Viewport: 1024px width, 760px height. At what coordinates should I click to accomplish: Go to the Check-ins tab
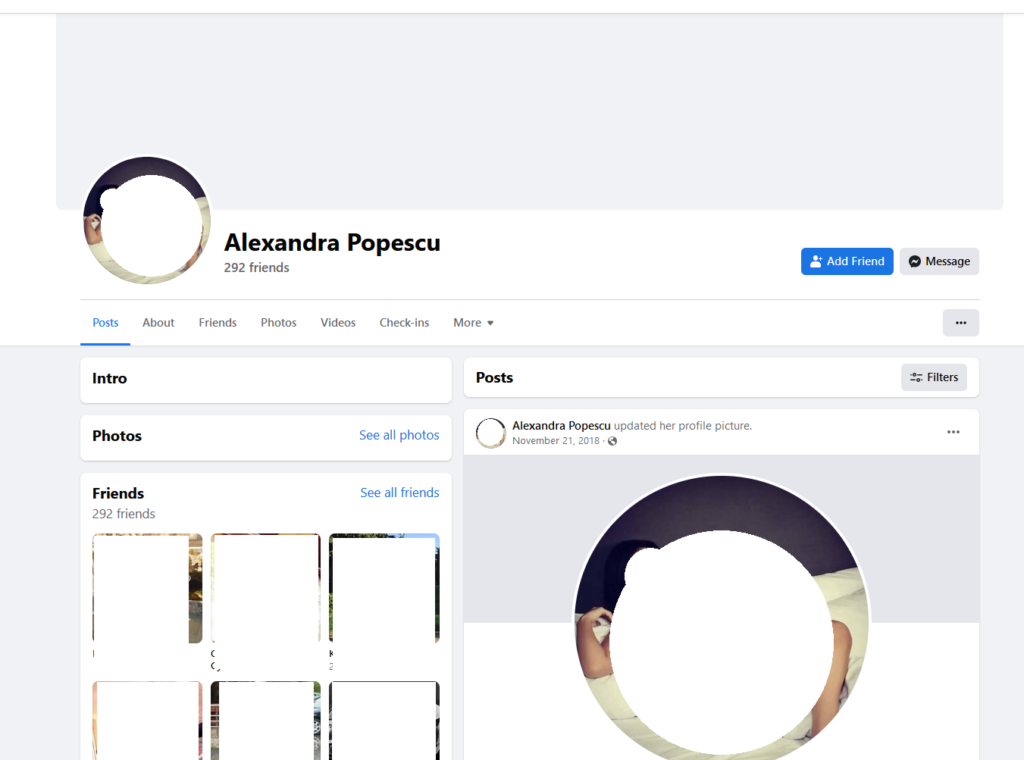[x=404, y=323]
